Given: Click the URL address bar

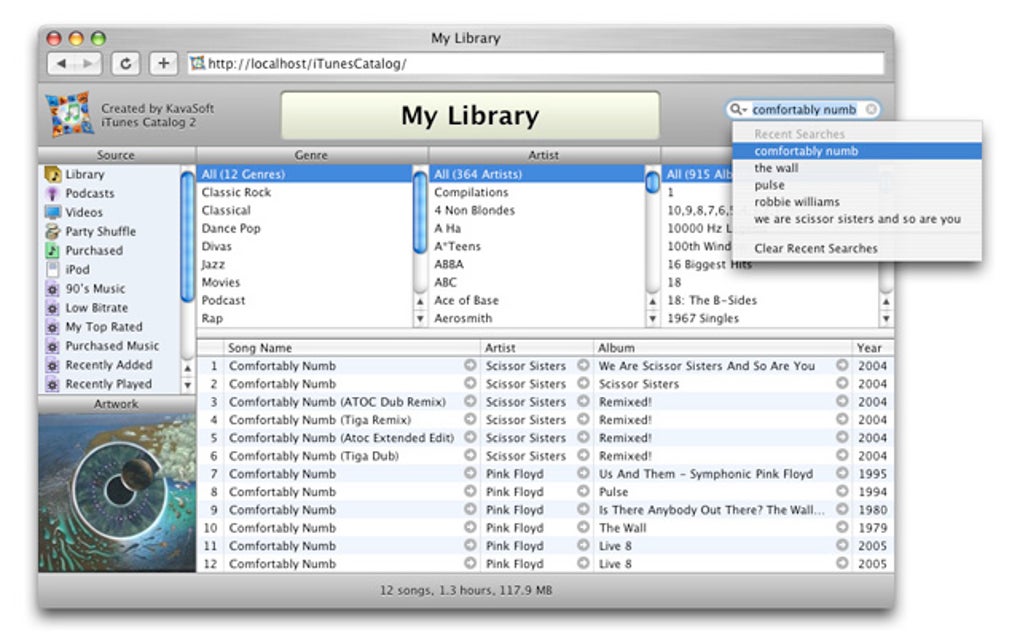Looking at the screenshot, I should coord(537,64).
